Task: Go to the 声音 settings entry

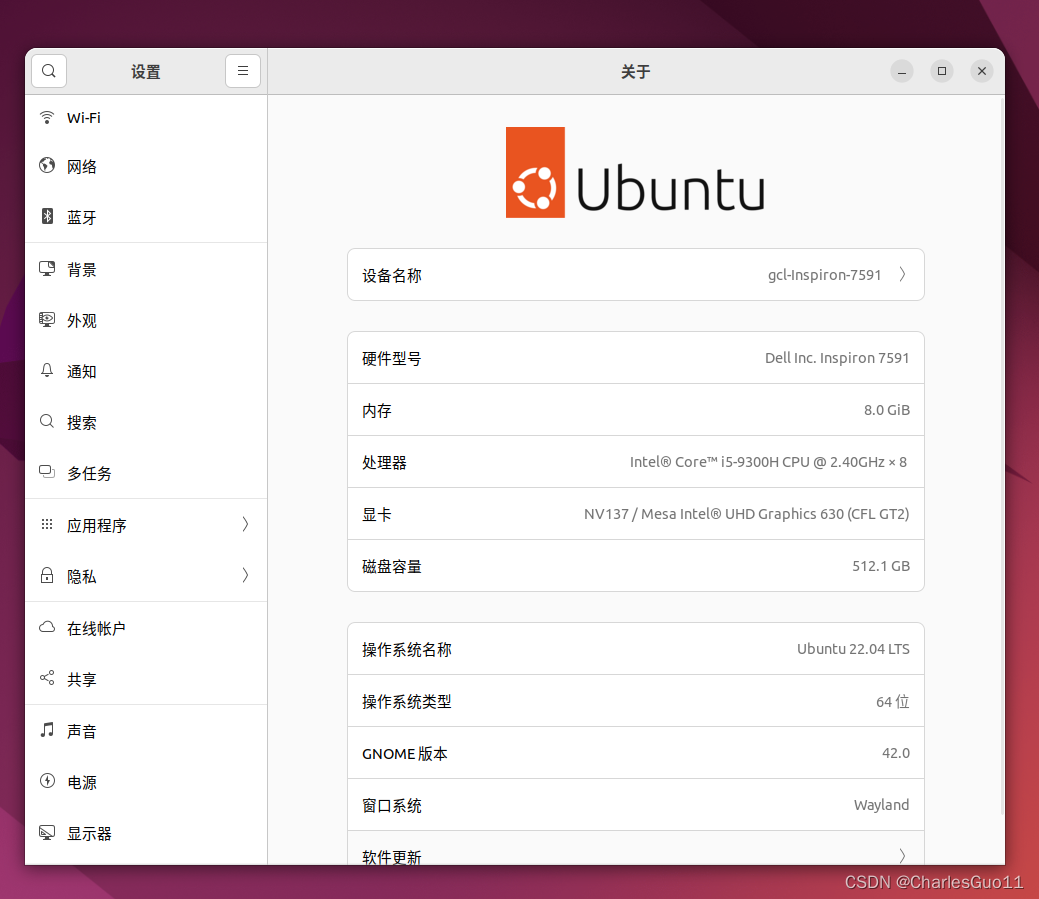Action: [146, 731]
